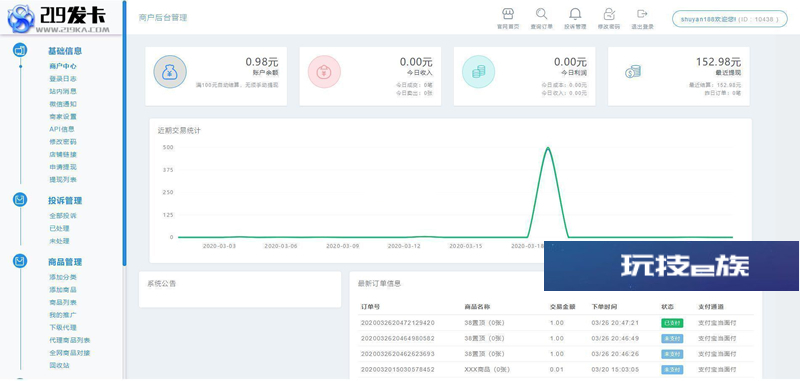Collapse the 投诉管理 sidebar heading

pos(65,200)
